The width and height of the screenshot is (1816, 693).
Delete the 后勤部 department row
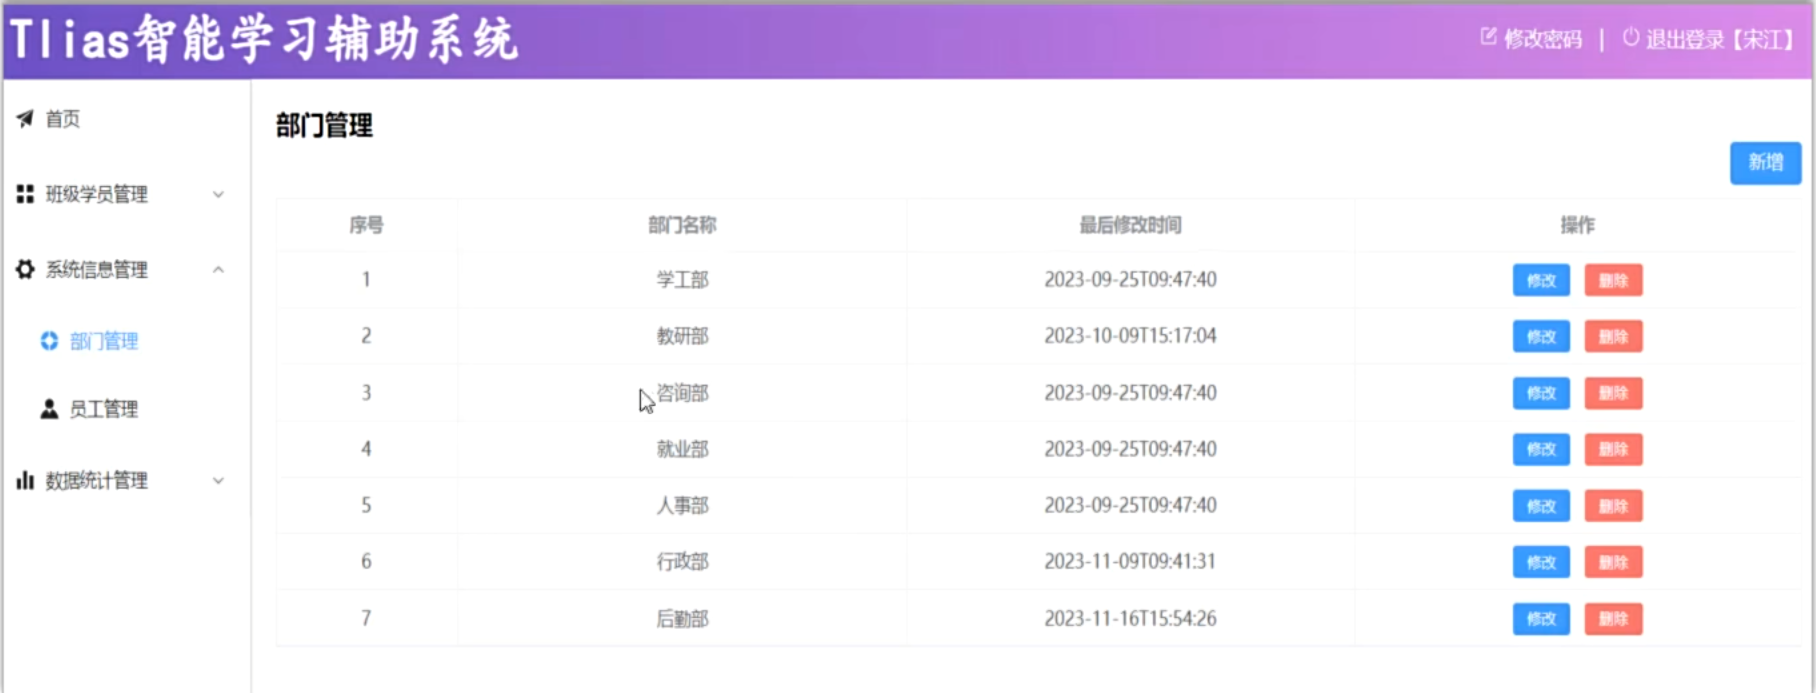tap(1613, 619)
